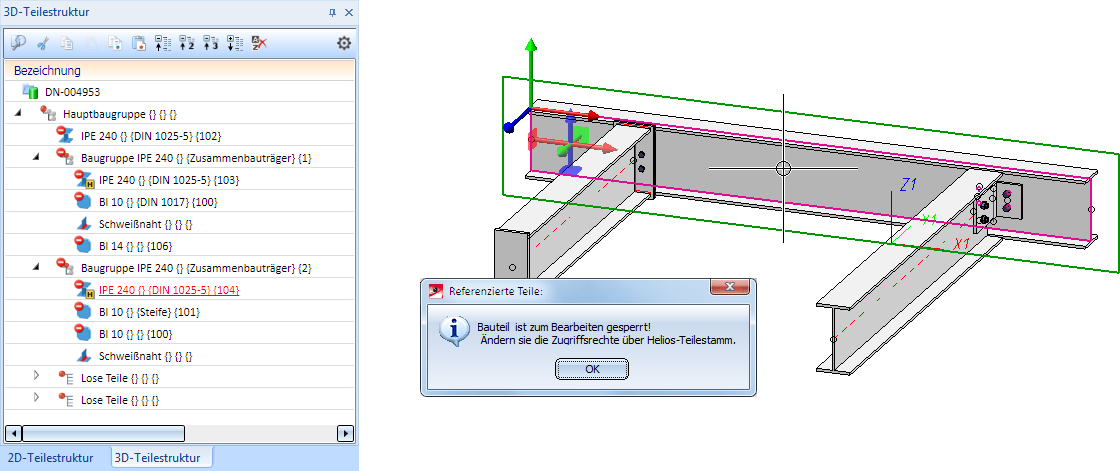
Task: Click the part icon of Bl 10 {} {} {100}
Action: coord(84,333)
